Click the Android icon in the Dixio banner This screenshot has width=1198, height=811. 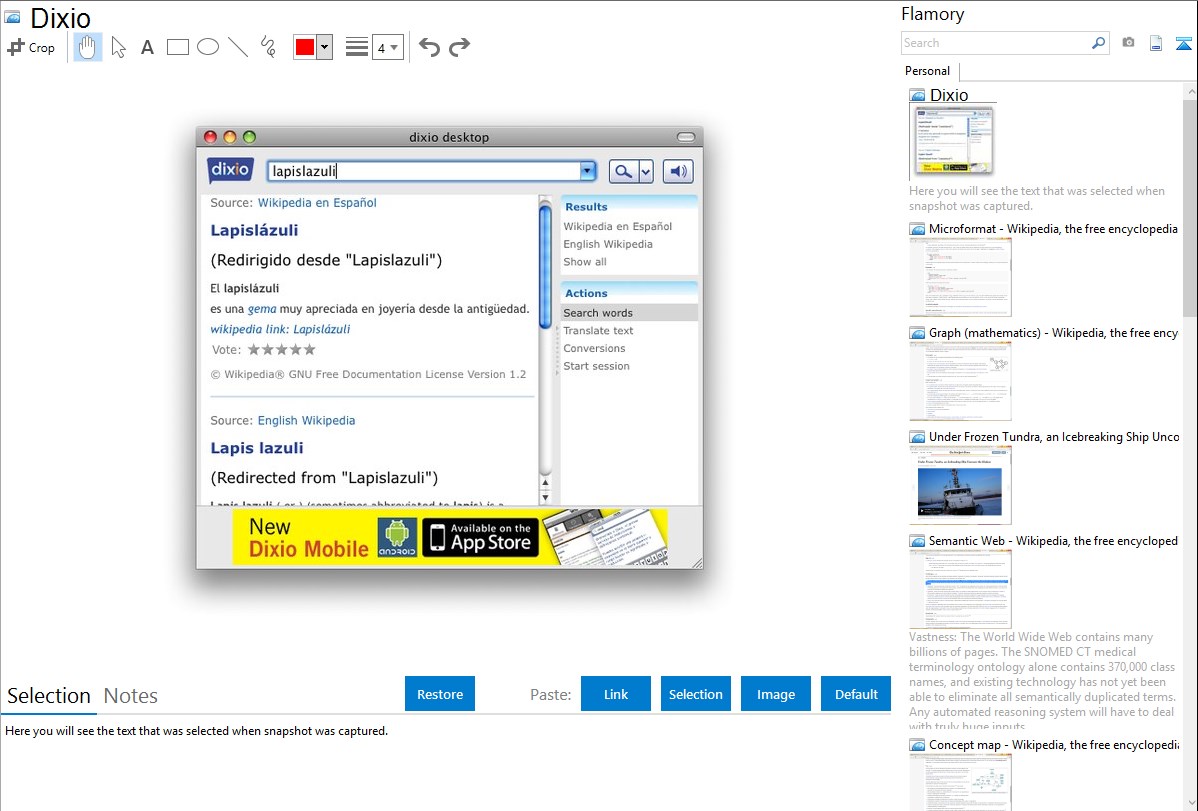pos(397,537)
